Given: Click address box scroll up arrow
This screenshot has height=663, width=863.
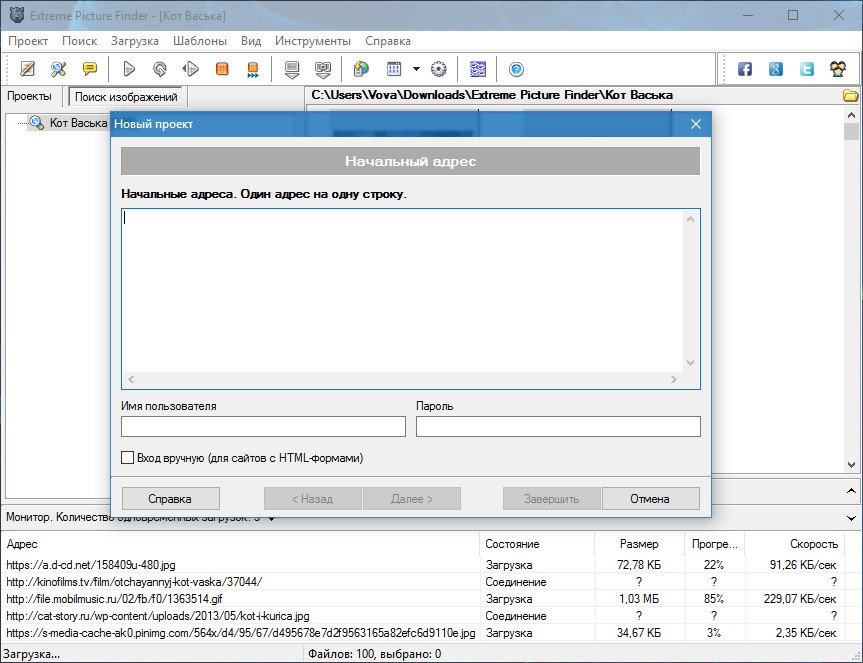Looking at the screenshot, I should (x=691, y=219).
